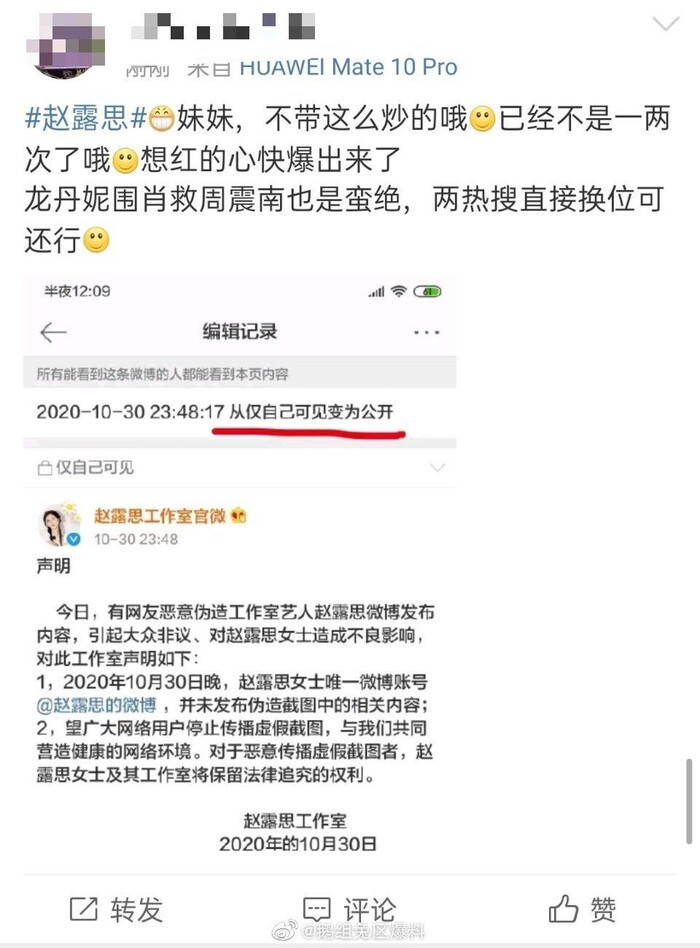
Task: Open 赵露思工作室官微 profile avatar
Action: (60, 524)
